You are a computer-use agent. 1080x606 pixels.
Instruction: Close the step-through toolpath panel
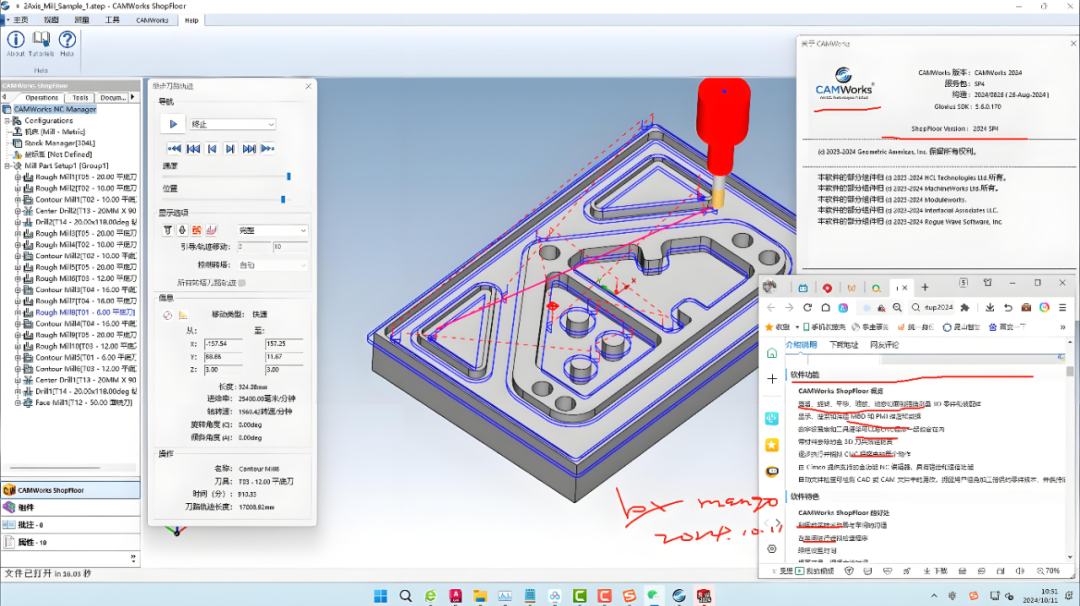(308, 86)
